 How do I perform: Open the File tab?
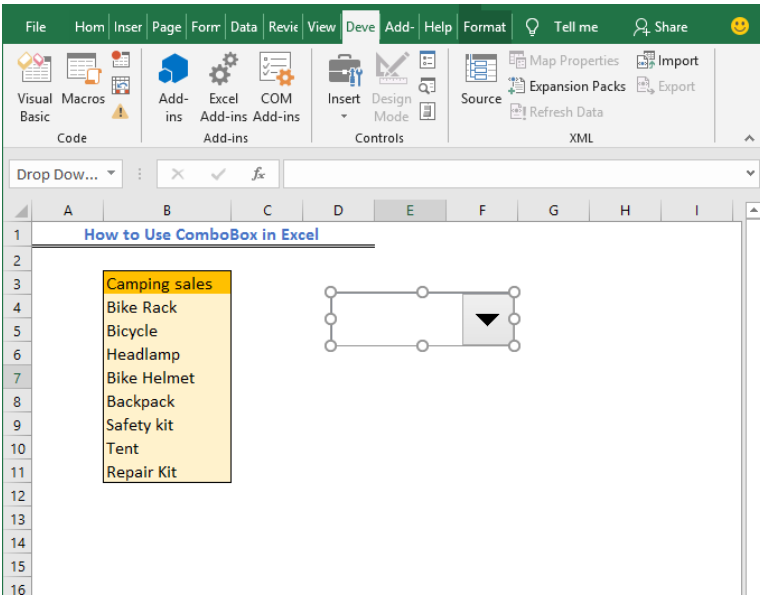tap(35, 27)
